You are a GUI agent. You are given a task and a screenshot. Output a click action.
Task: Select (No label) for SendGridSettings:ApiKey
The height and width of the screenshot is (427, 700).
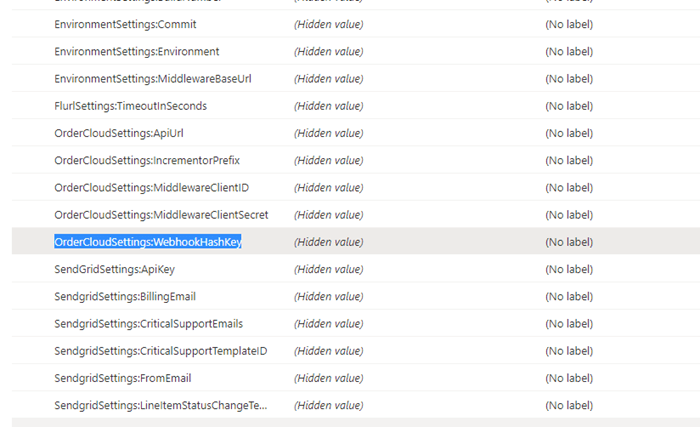(569, 269)
